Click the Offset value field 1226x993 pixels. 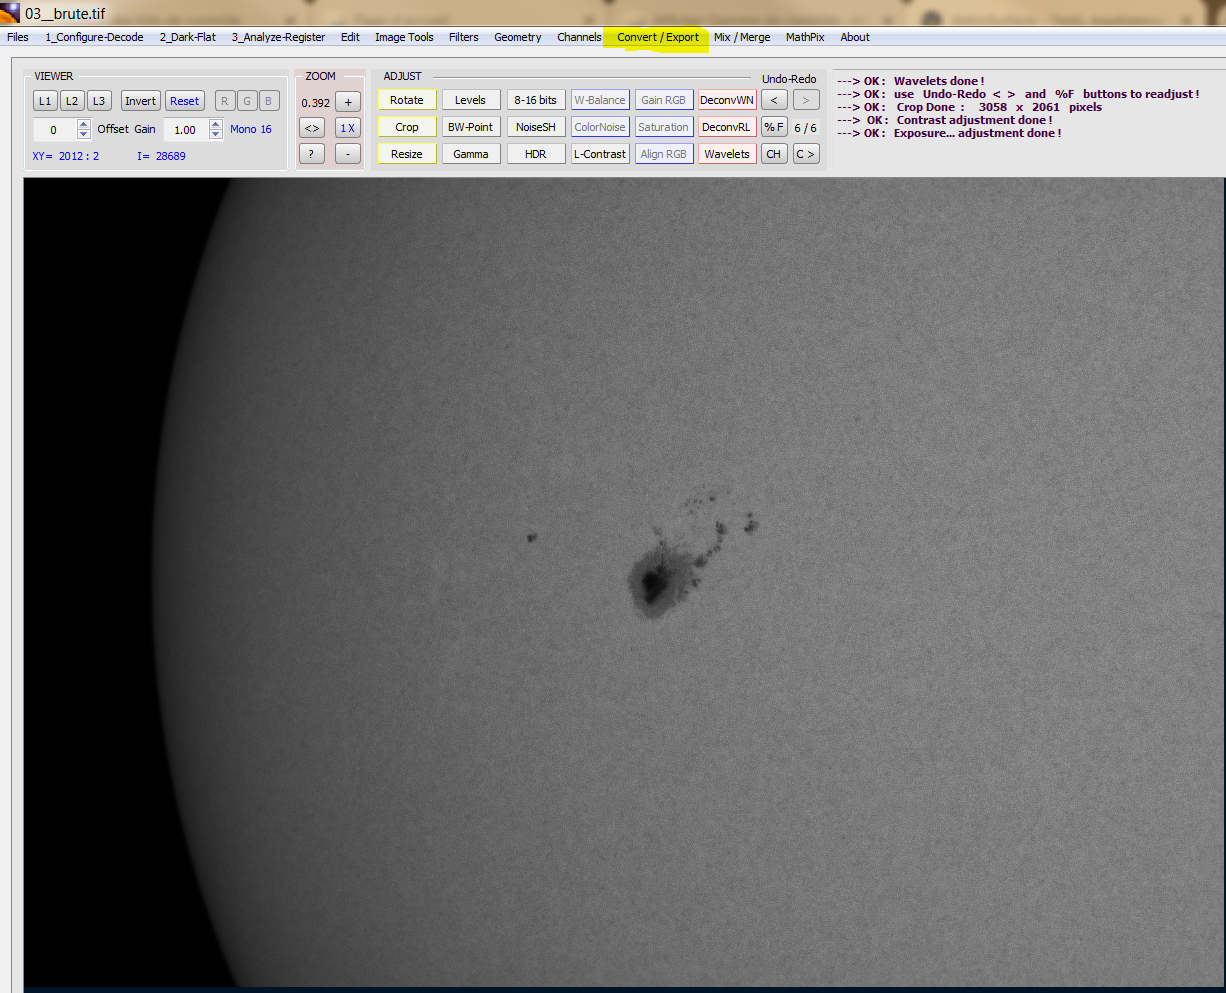click(x=54, y=130)
